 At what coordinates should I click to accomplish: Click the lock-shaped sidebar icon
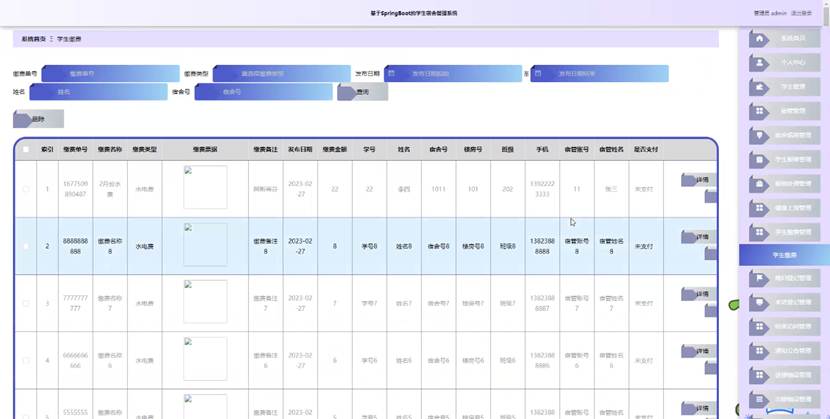[760, 184]
